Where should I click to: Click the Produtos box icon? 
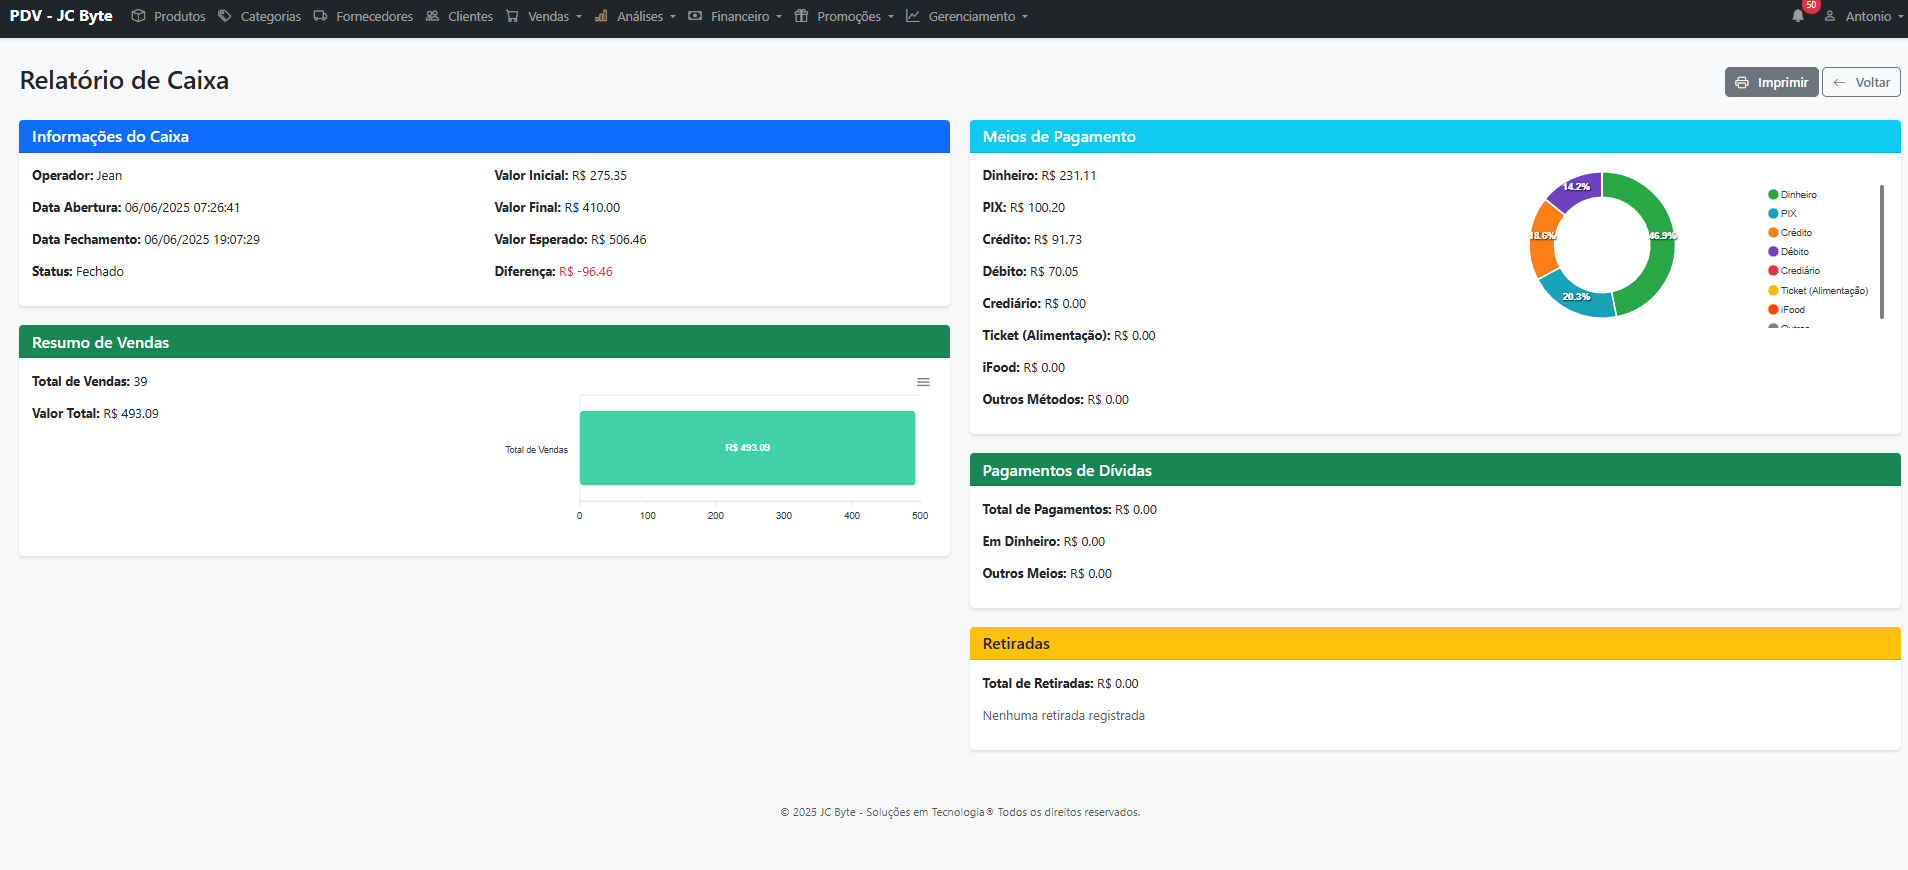tap(138, 16)
